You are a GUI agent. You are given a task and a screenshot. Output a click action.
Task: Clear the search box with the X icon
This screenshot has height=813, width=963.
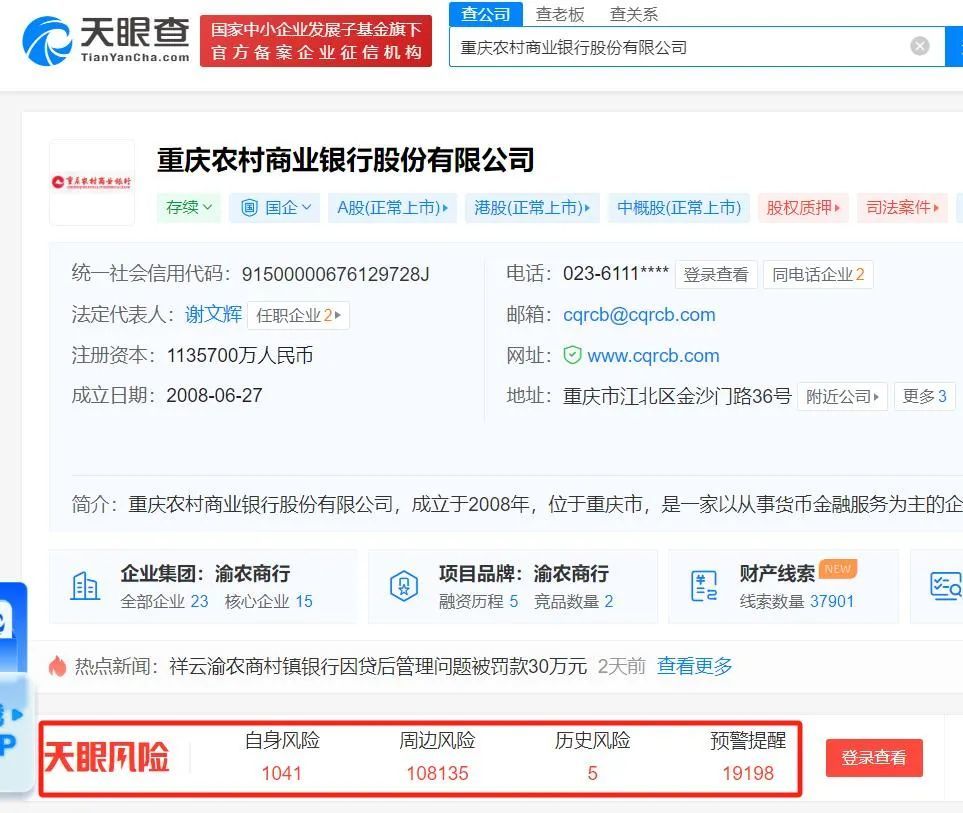coord(919,46)
